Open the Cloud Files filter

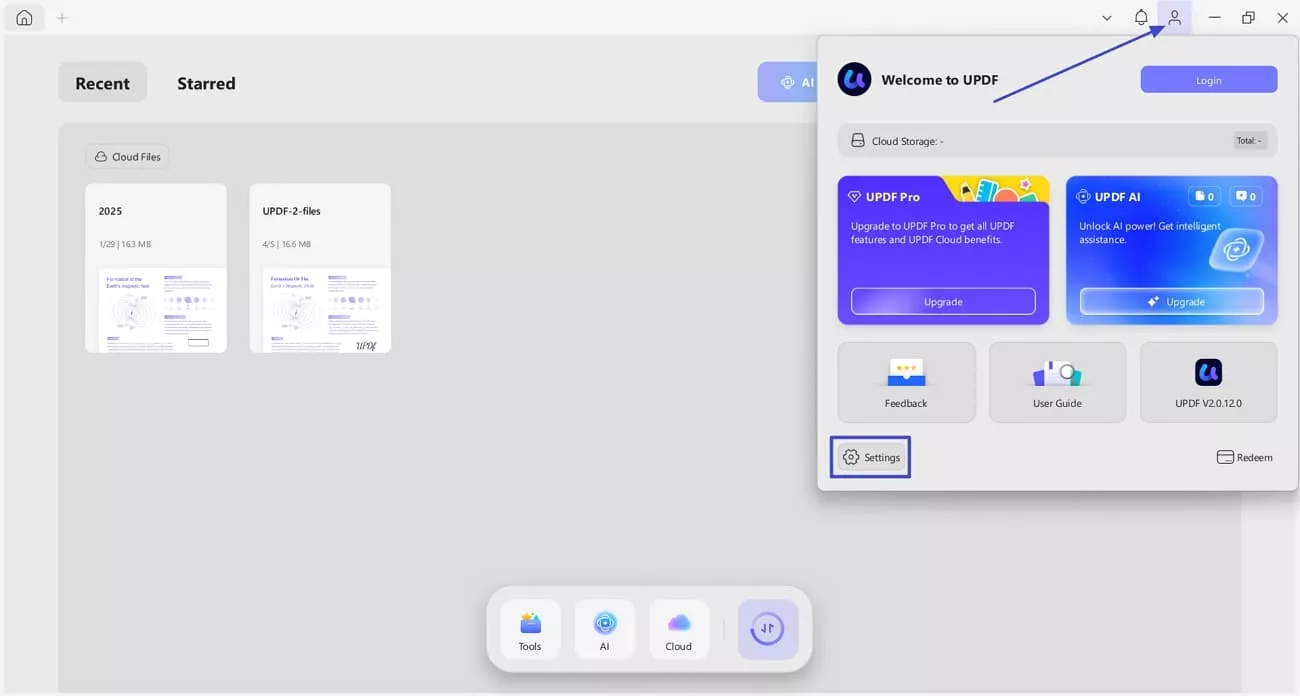point(127,157)
